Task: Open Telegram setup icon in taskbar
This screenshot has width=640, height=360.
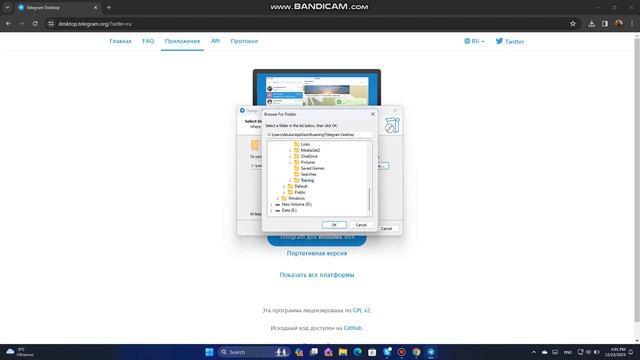Action: tap(431, 352)
